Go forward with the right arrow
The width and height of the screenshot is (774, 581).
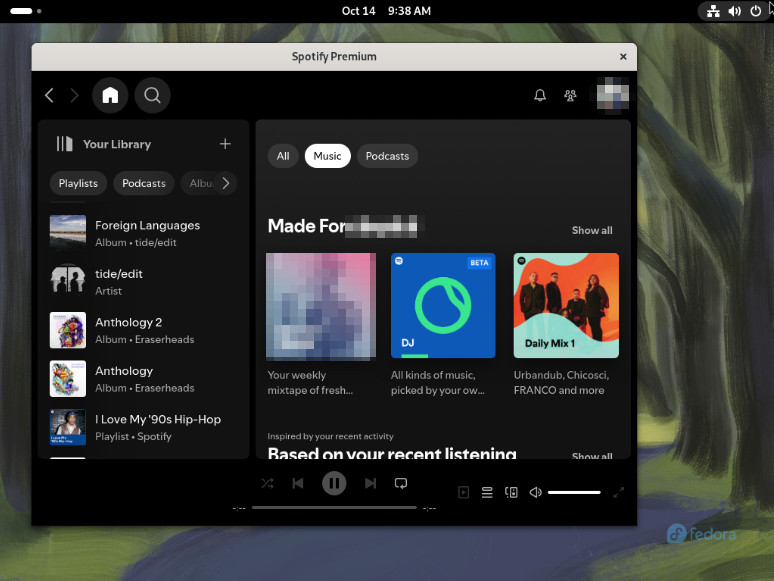[x=74, y=95]
